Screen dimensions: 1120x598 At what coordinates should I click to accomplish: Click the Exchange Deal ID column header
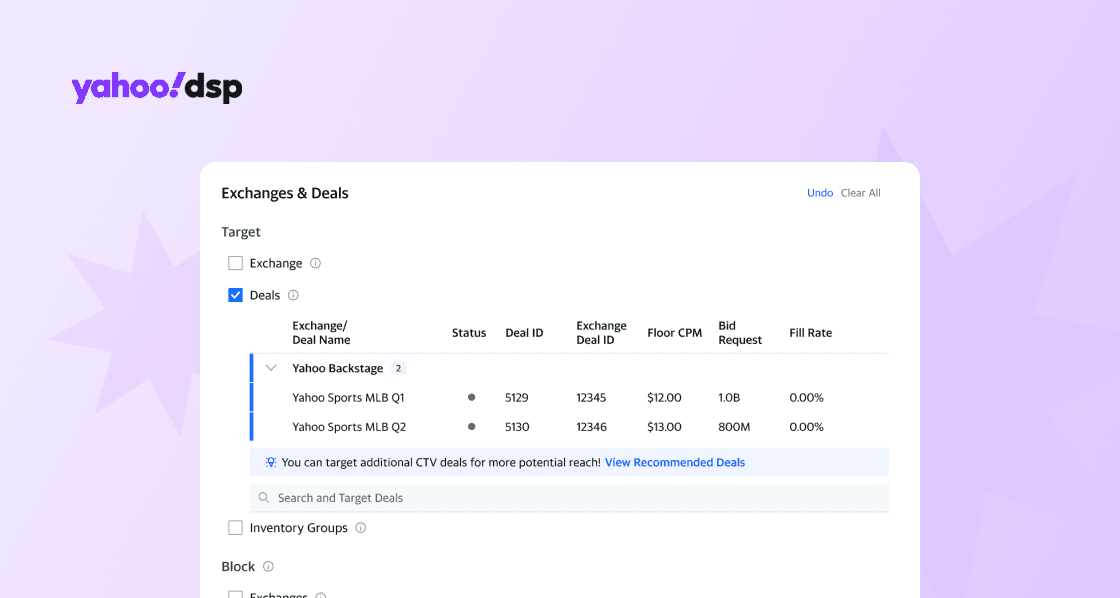tap(601, 333)
